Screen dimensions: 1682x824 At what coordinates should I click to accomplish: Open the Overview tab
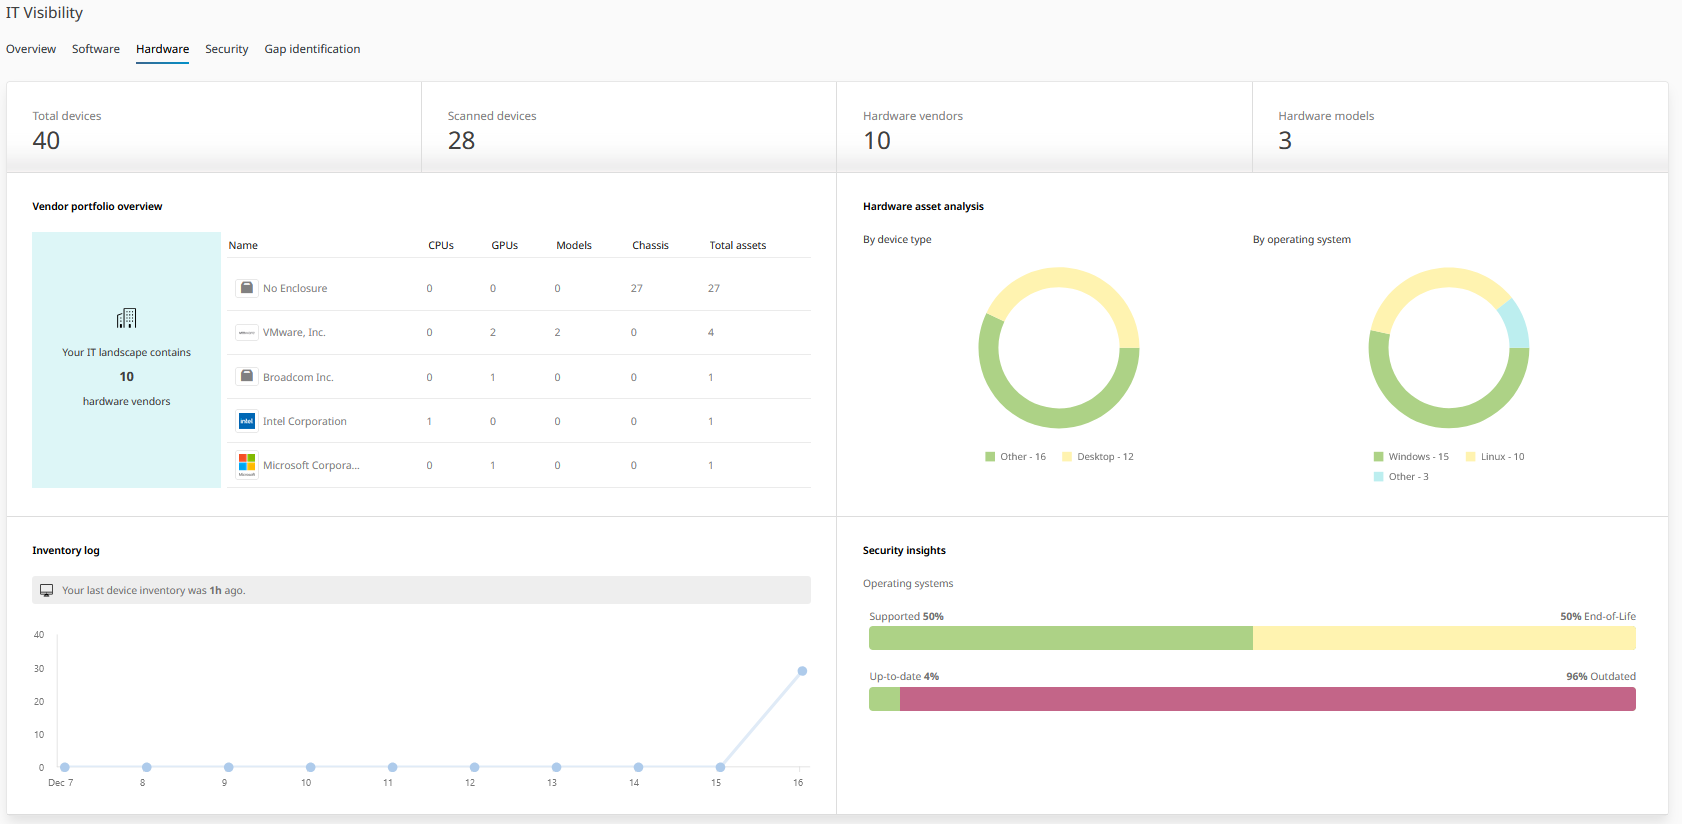(31, 49)
